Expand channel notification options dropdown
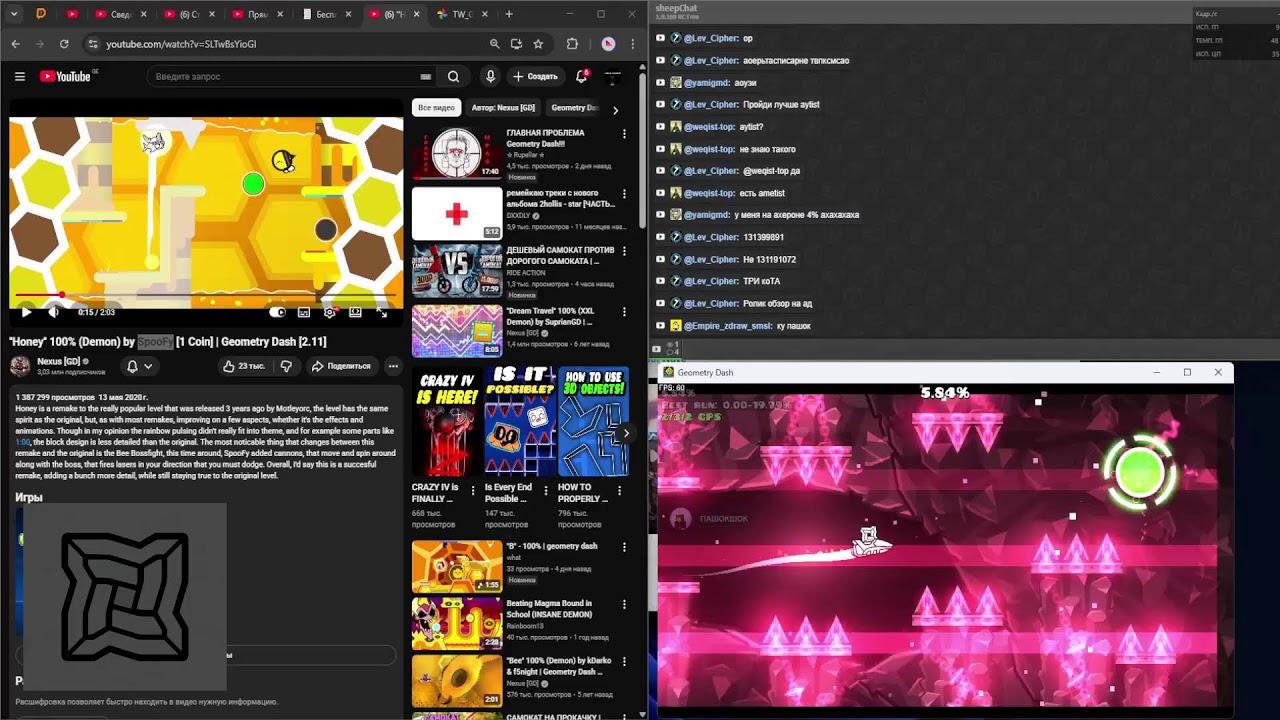 pos(139,366)
